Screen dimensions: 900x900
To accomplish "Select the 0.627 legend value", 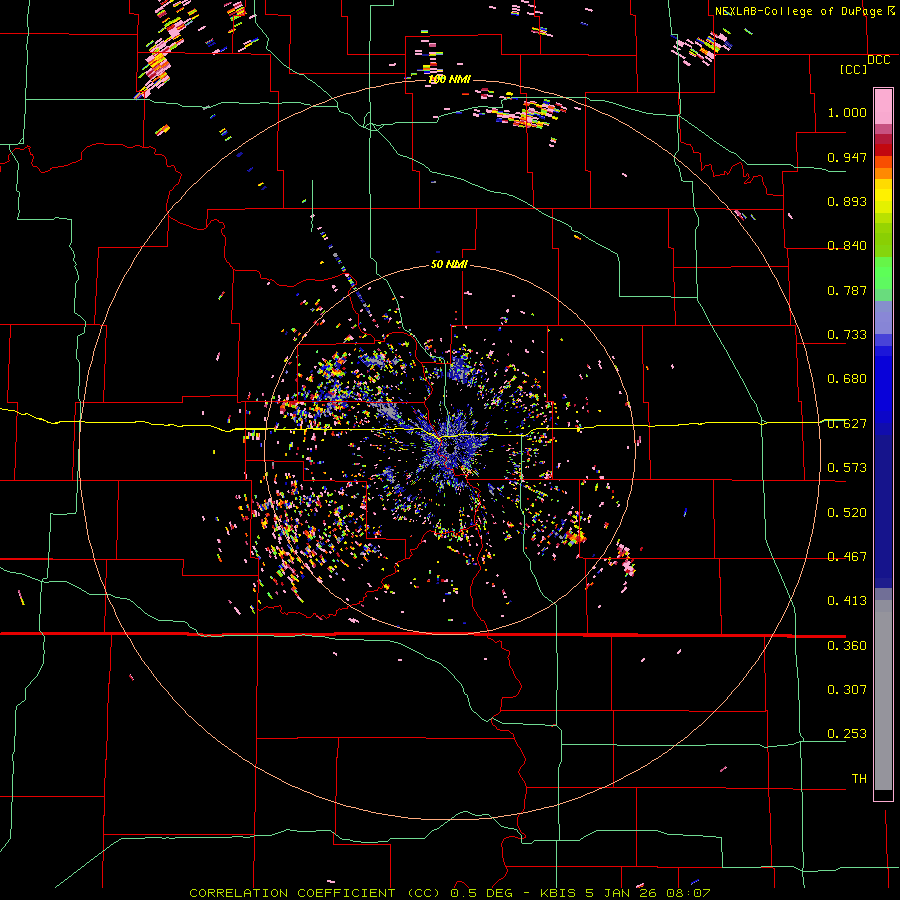I will coord(847,424).
